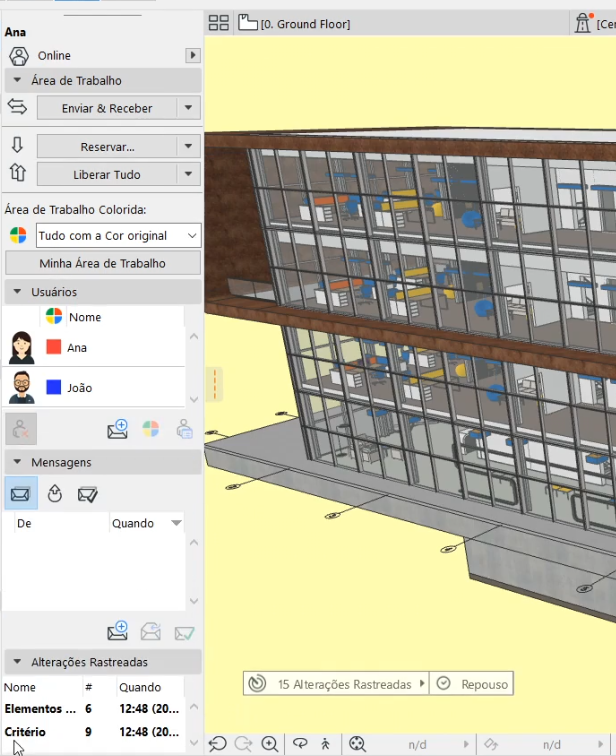Click the new message icon below users list

coord(117,430)
